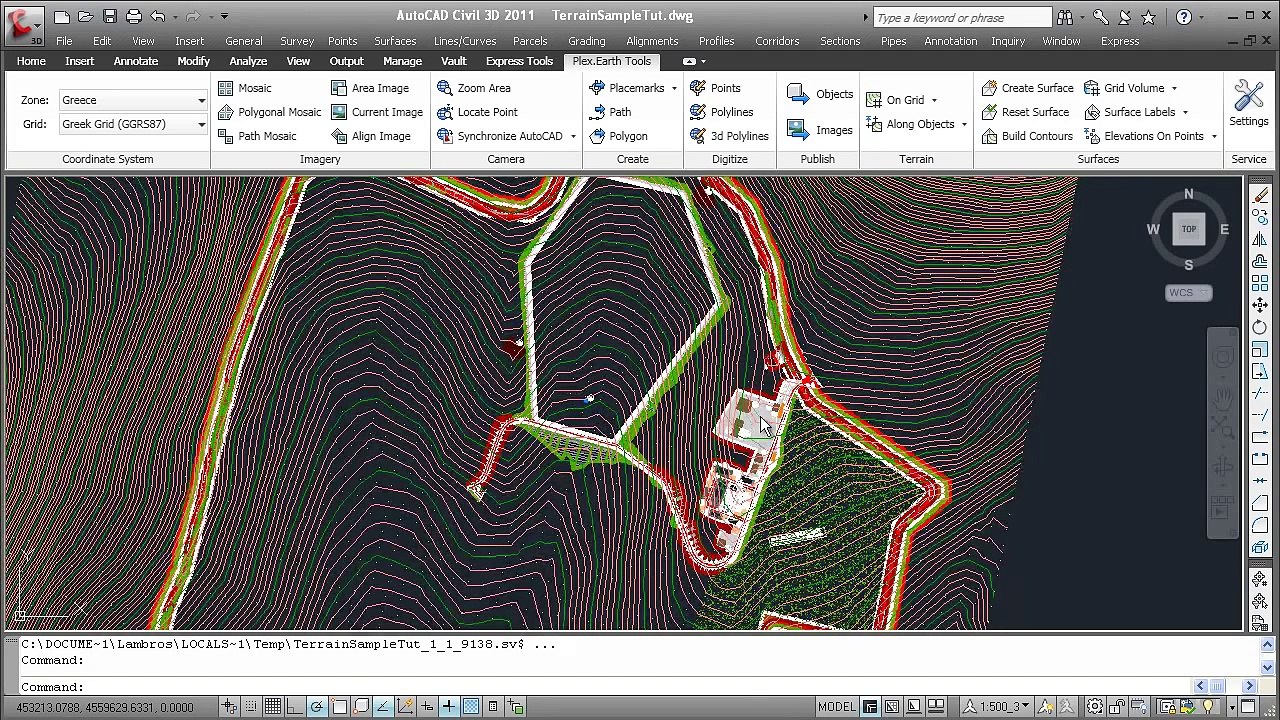This screenshot has width=1280, height=720.
Task: Open the annotation scale 1:500 dropdown
Action: tap(1005, 707)
